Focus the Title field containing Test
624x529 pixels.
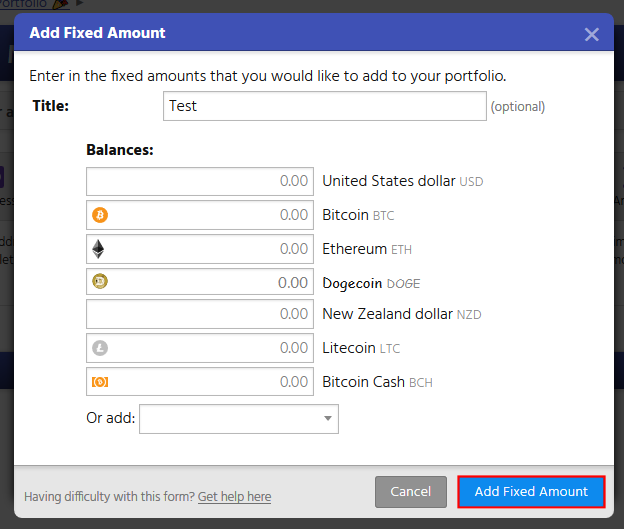pos(324,106)
